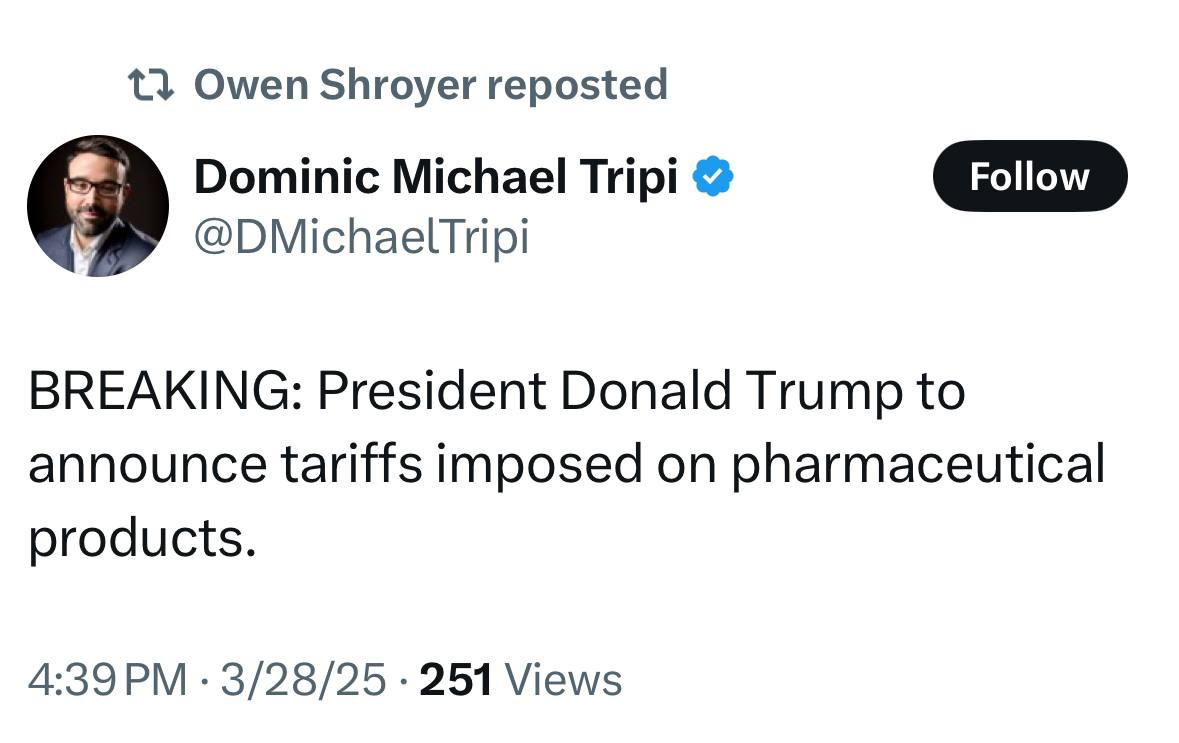Click the blue verified checkmark badge
This screenshot has height=743, width=1179.
click(715, 177)
